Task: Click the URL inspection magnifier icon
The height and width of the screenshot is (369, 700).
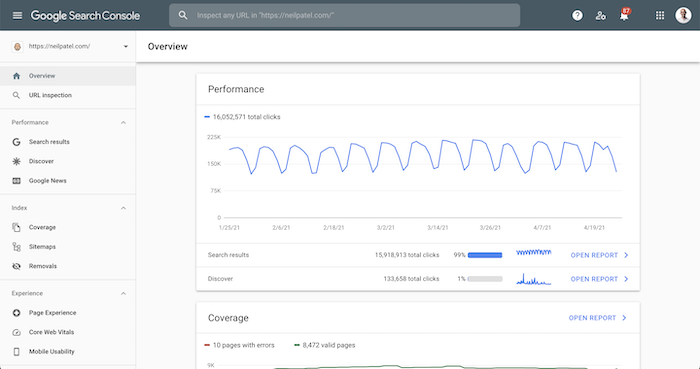Action: tap(17, 95)
